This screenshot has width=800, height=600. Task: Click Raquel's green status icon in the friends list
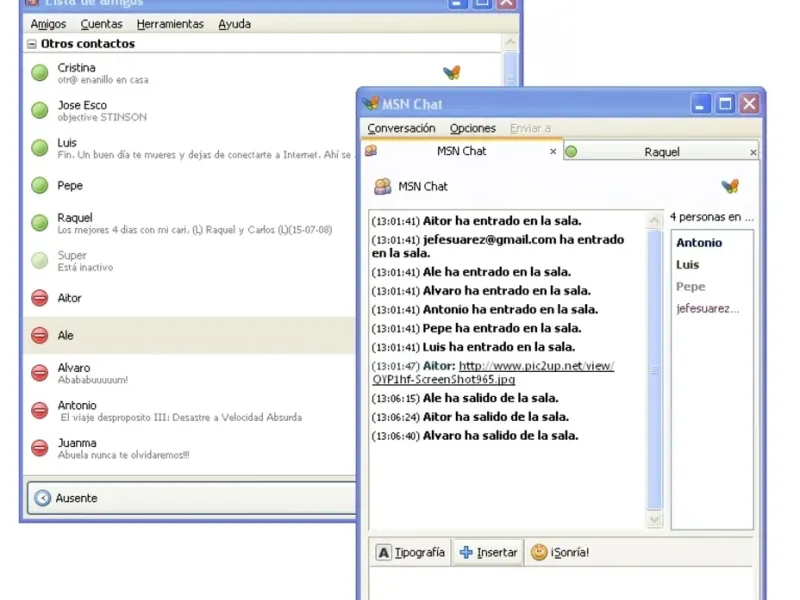[40, 223]
